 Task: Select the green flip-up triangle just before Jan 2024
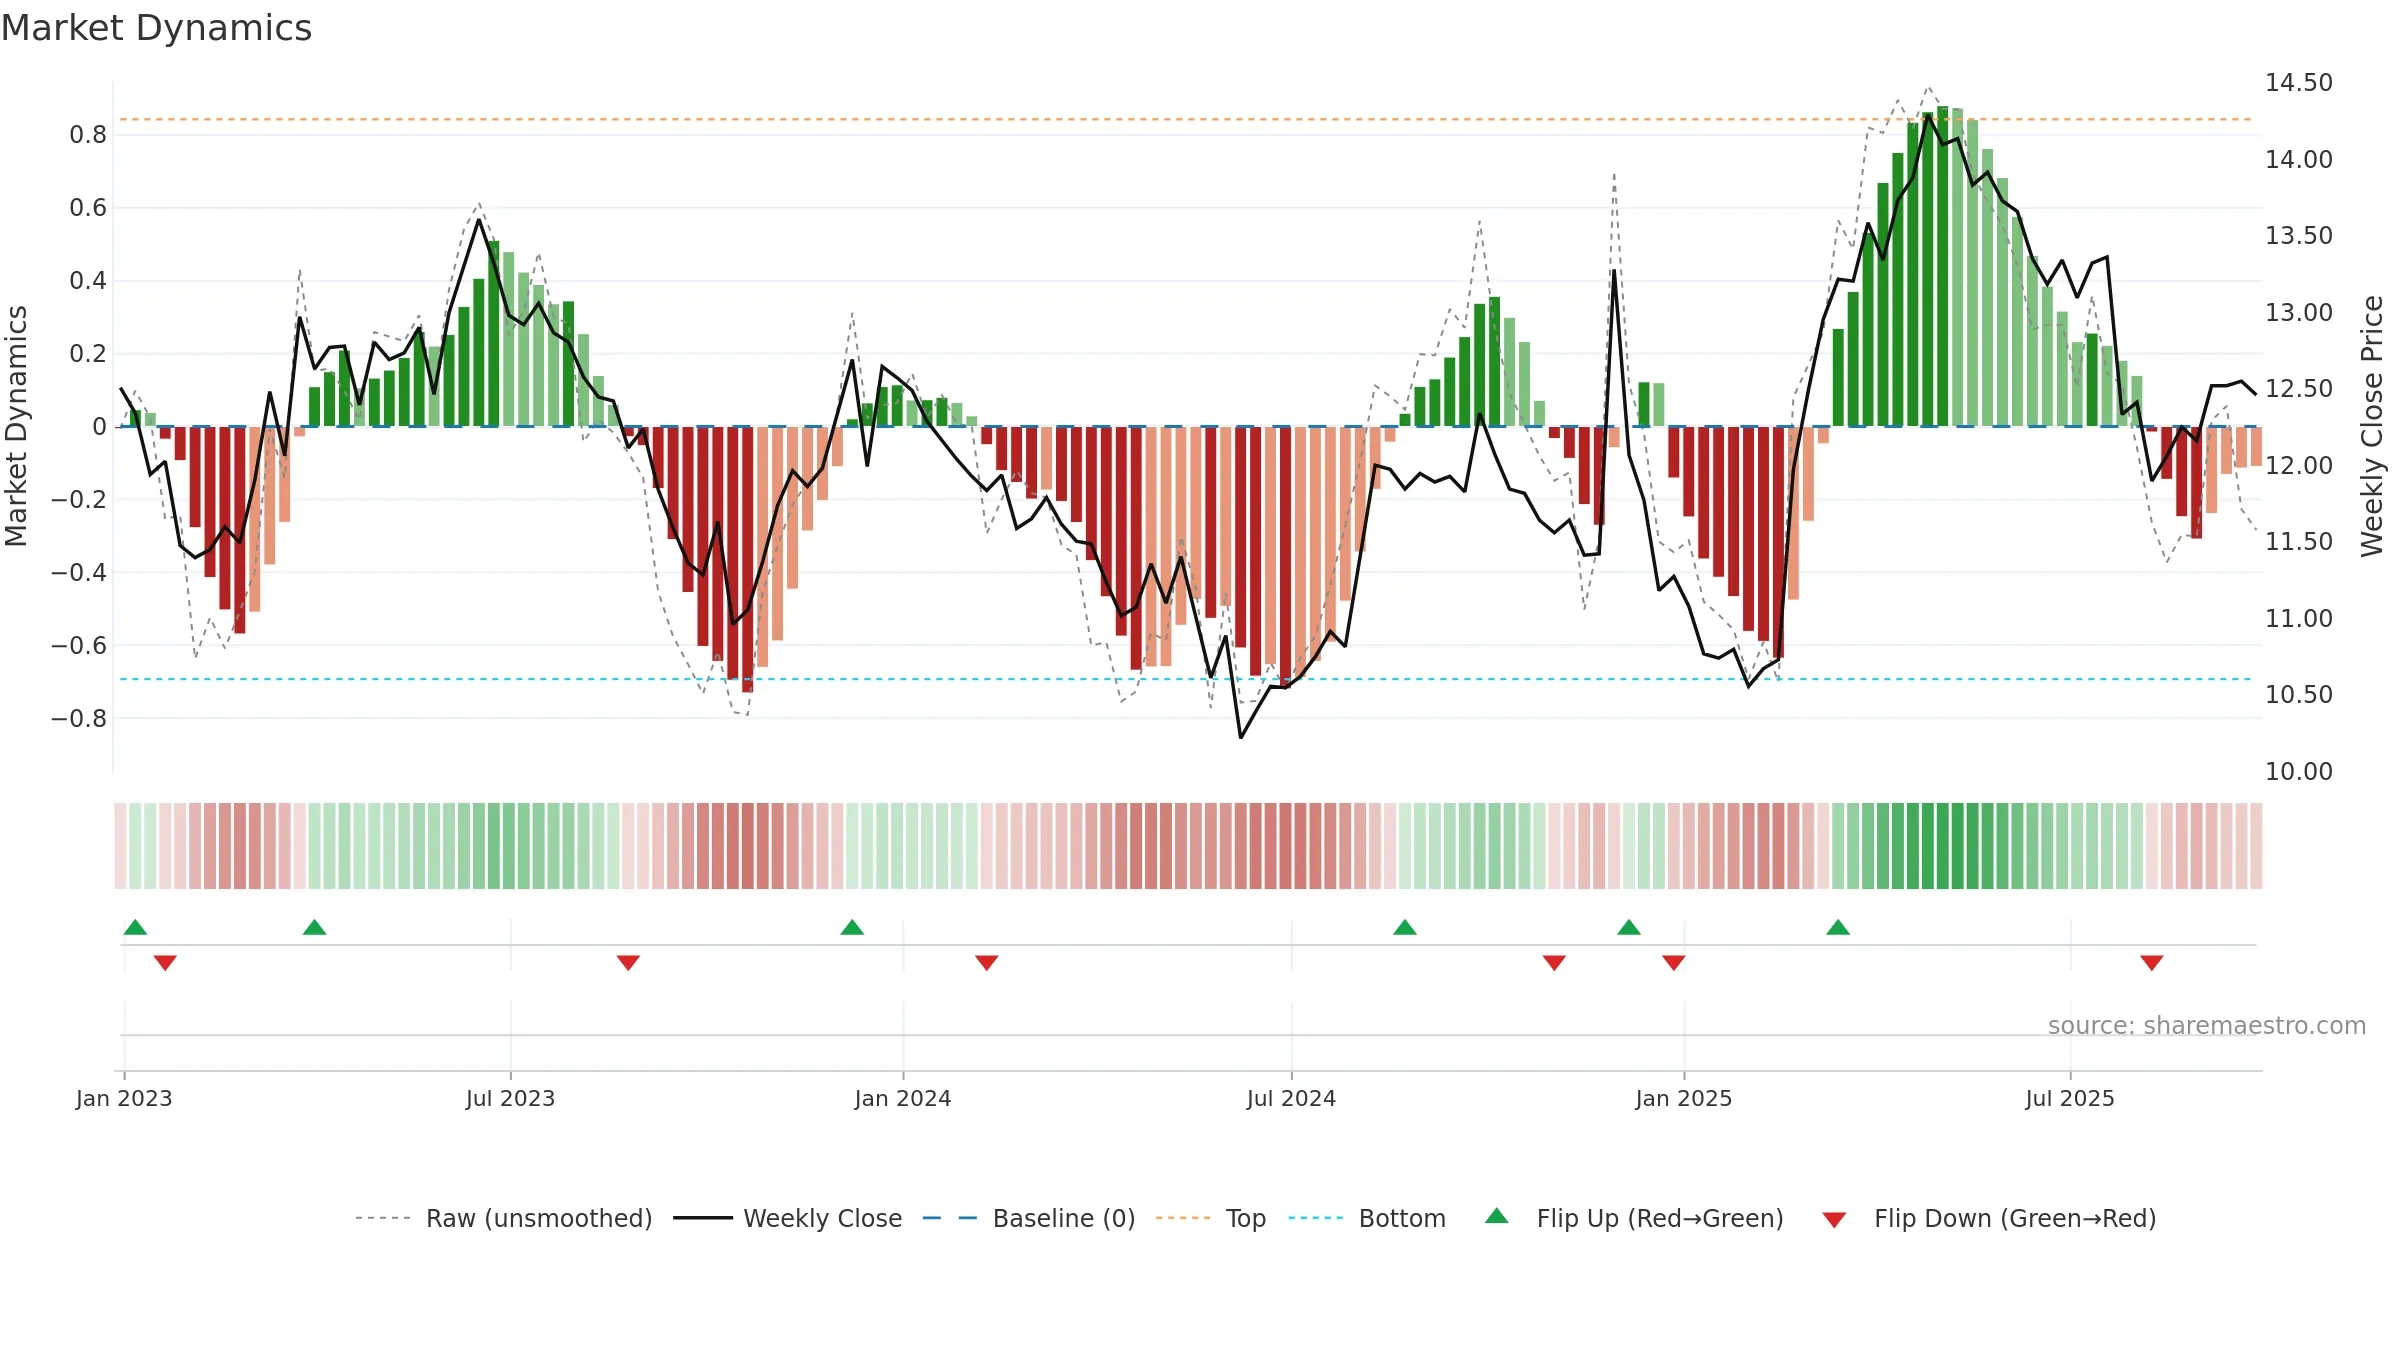[x=852, y=927]
